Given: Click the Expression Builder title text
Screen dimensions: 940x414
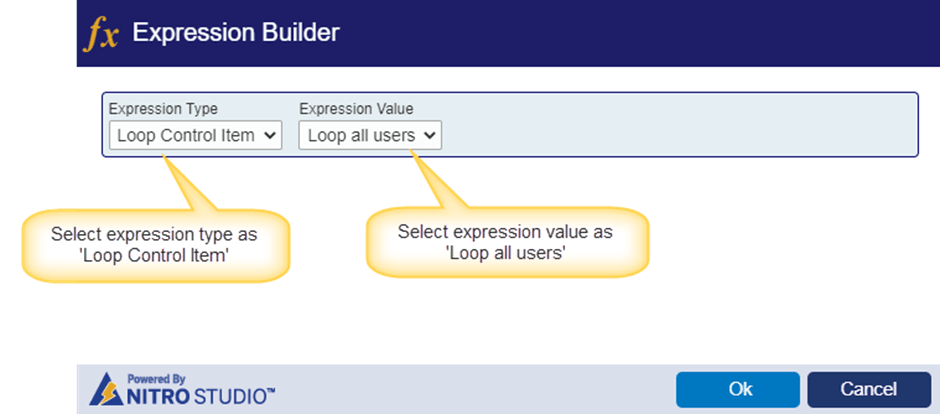Looking at the screenshot, I should tap(236, 33).
